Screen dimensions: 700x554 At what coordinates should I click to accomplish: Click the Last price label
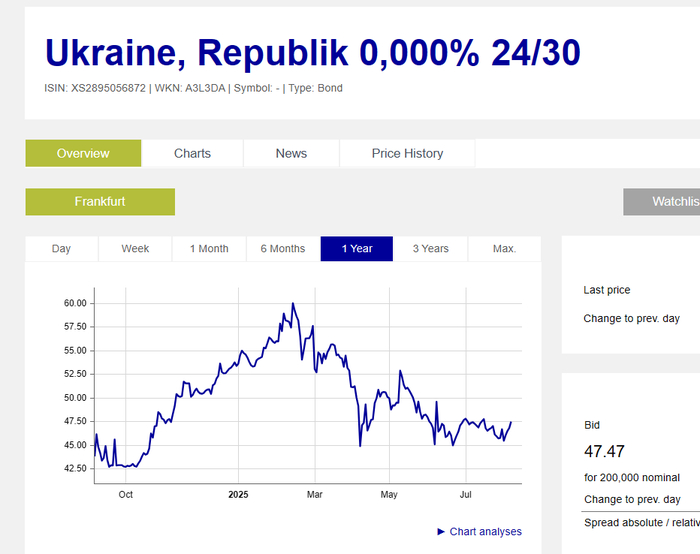[x=607, y=290]
